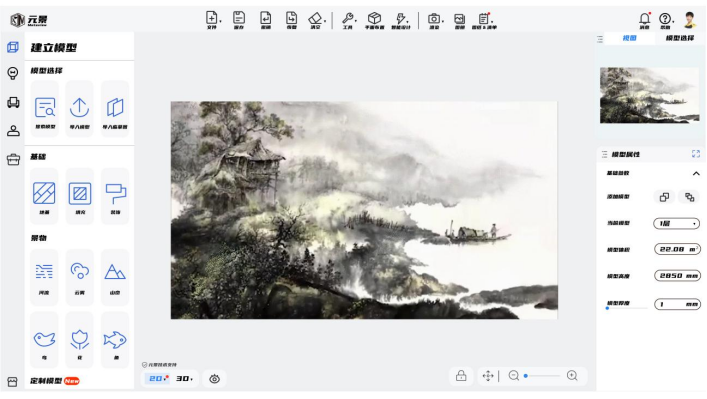The image size is (707, 399).
Task: Collapse the 基础参数 section chevron
Action: tap(696, 174)
